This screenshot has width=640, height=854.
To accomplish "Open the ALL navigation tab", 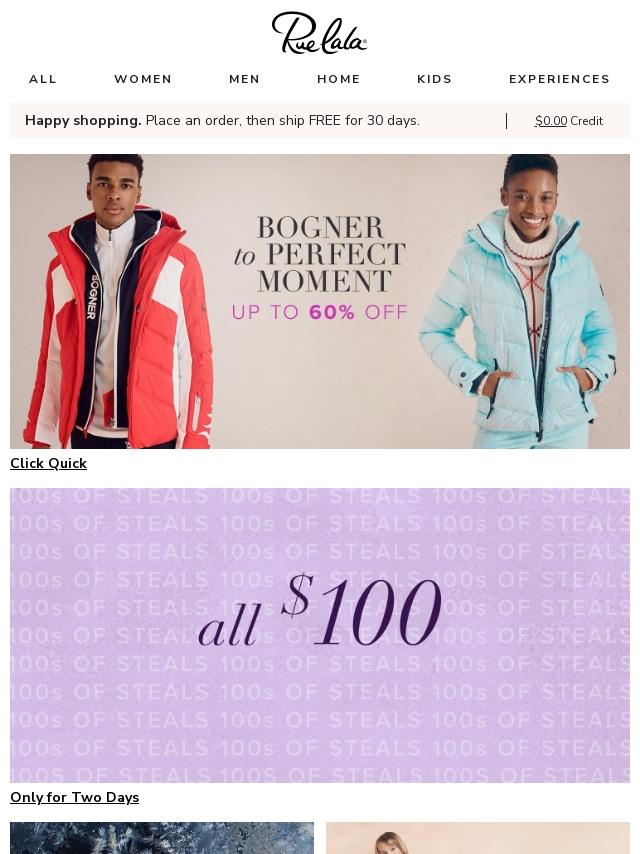I will pyautogui.click(x=43, y=79).
